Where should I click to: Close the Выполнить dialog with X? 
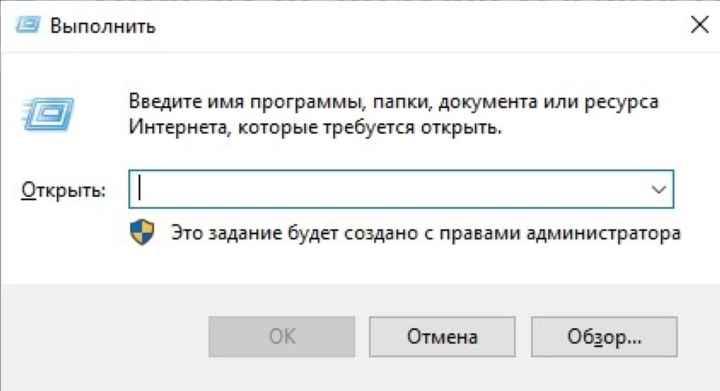pyautogui.click(x=699, y=25)
